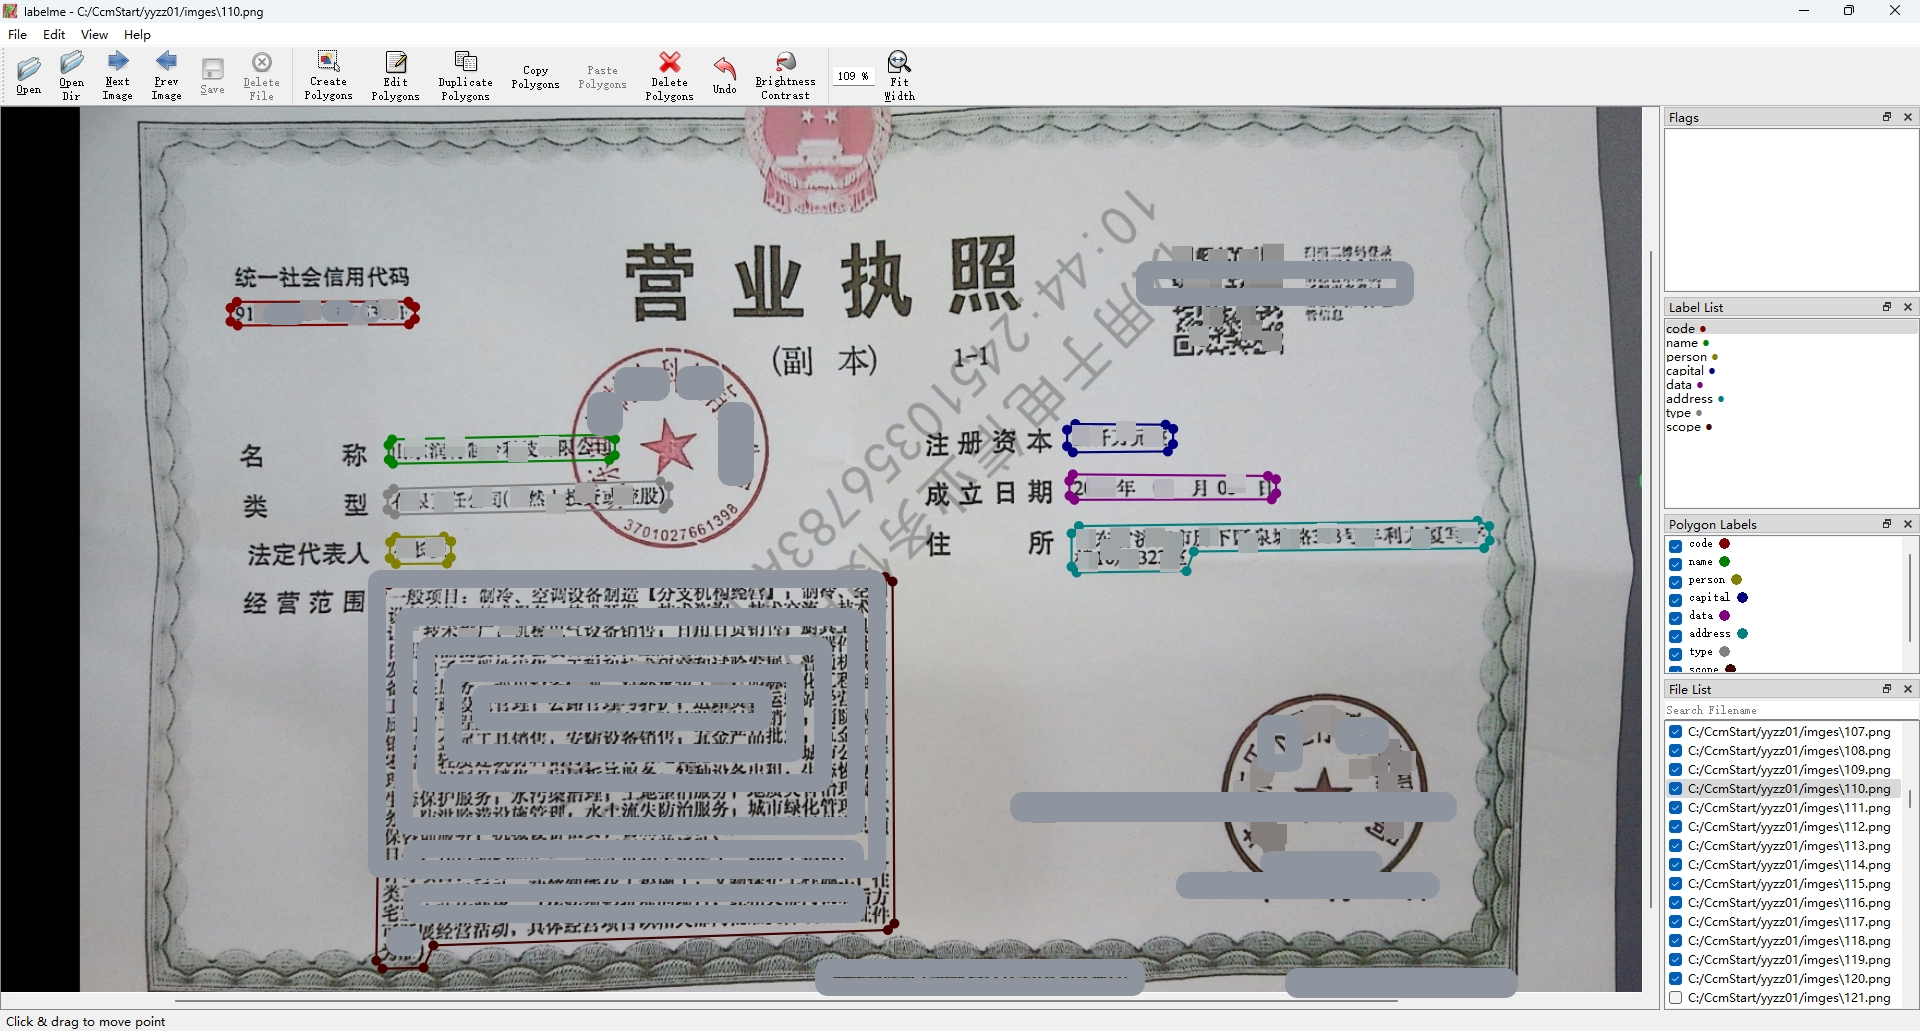The height and width of the screenshot is (1031, 1920).
Task: Float the Flags panel
Action: (1887, 117)
